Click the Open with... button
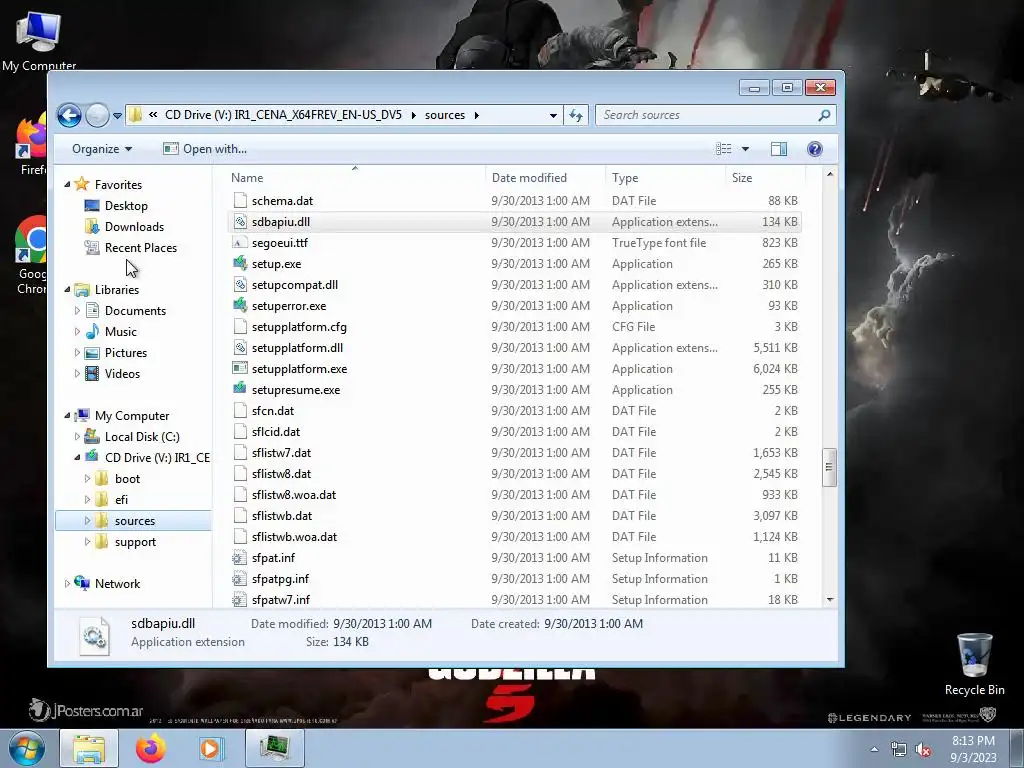The height and width of the screenshot is (768, 1024). click(205, 149)
